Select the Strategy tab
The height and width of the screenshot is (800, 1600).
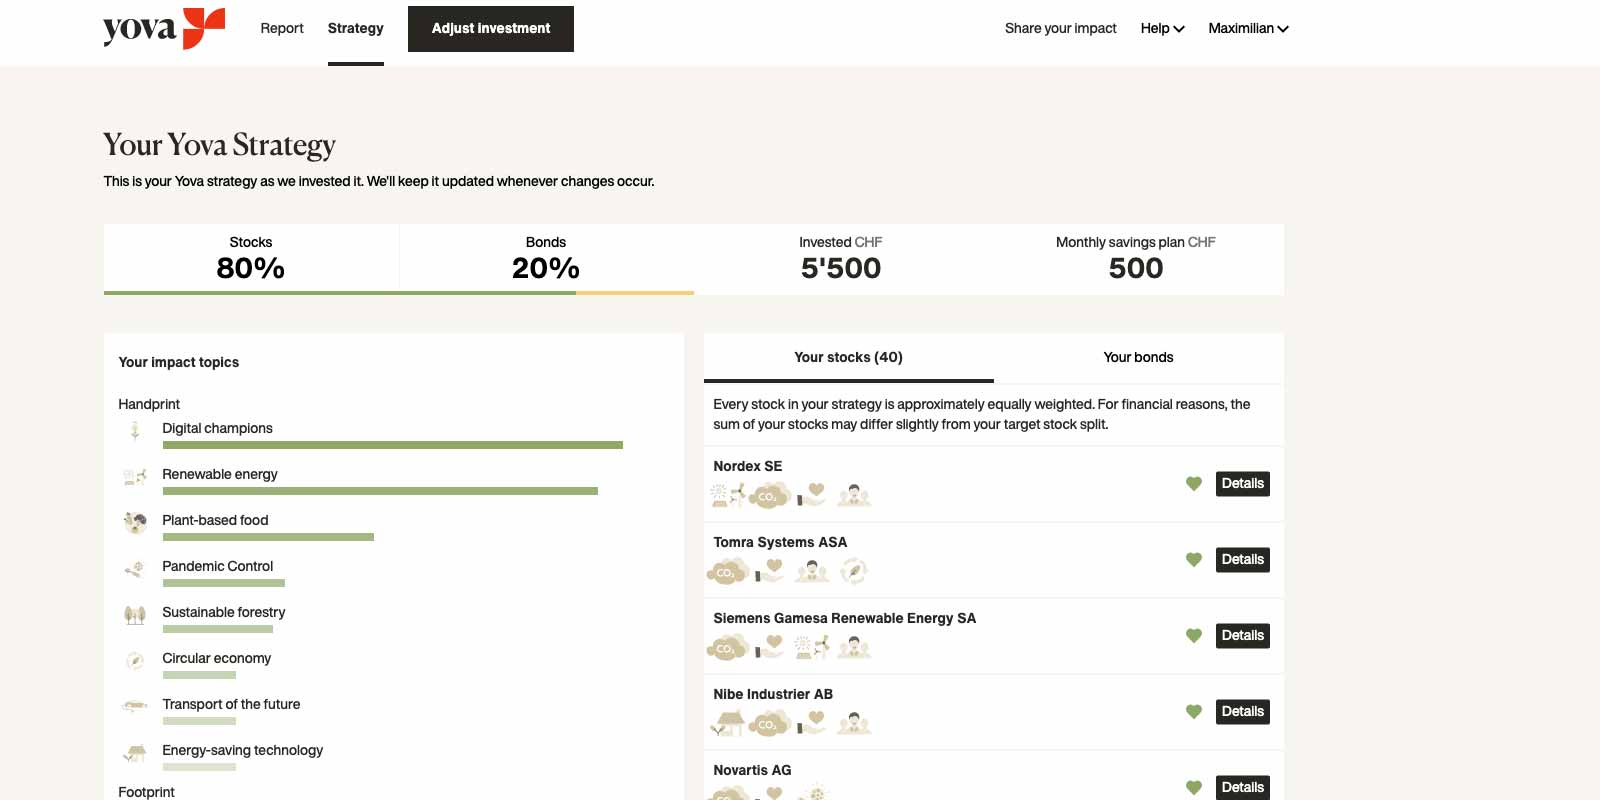(x=356, y=28)
